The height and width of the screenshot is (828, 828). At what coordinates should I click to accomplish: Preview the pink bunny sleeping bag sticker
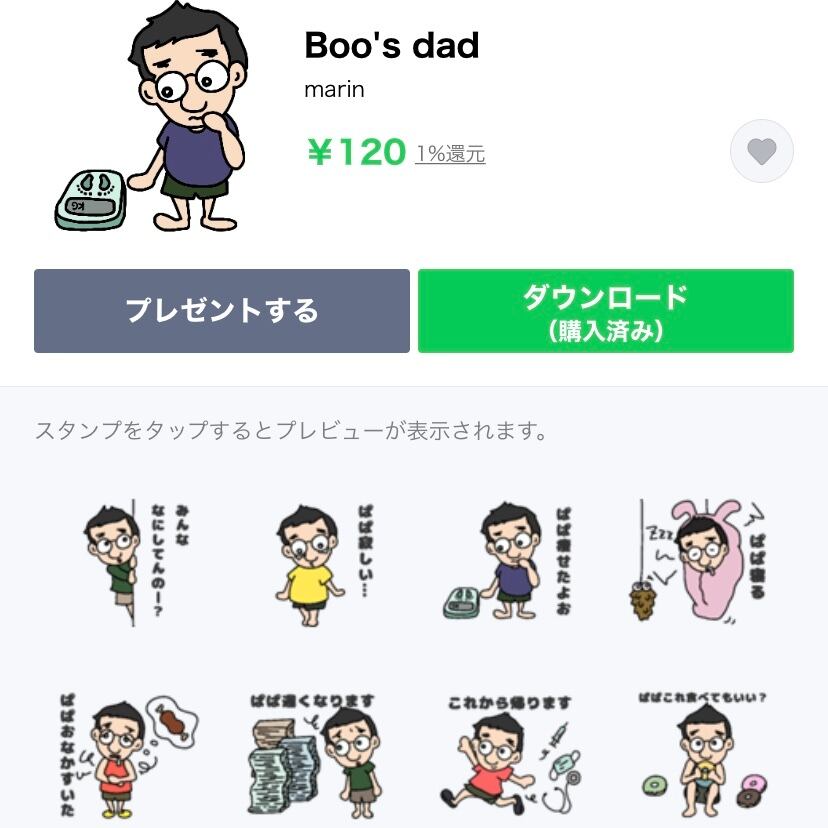pos(697,562)
